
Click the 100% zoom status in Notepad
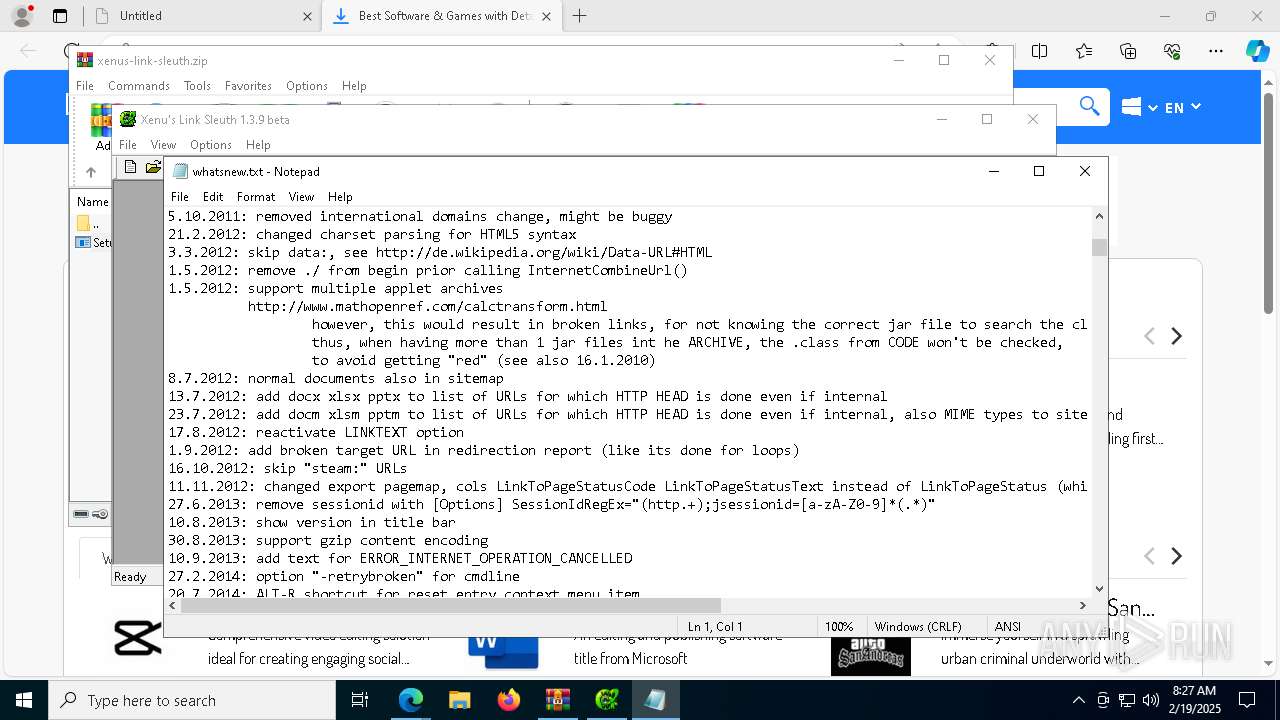point(839,627)
